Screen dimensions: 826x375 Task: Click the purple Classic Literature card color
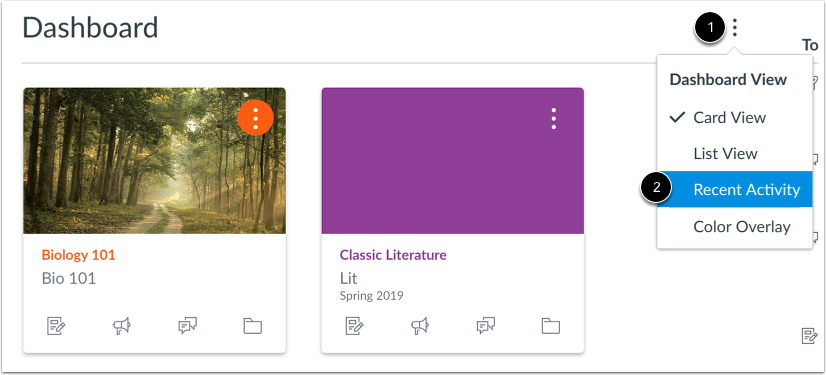coord(453,161)
